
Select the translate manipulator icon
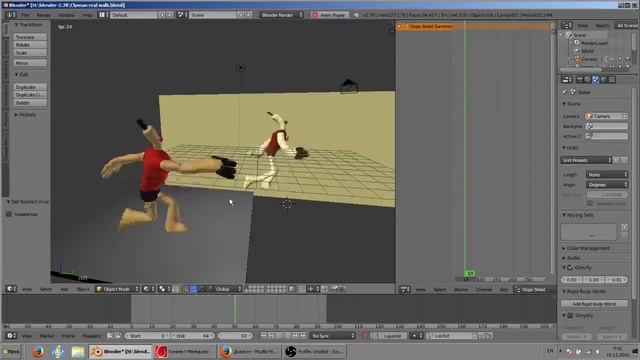194,289
